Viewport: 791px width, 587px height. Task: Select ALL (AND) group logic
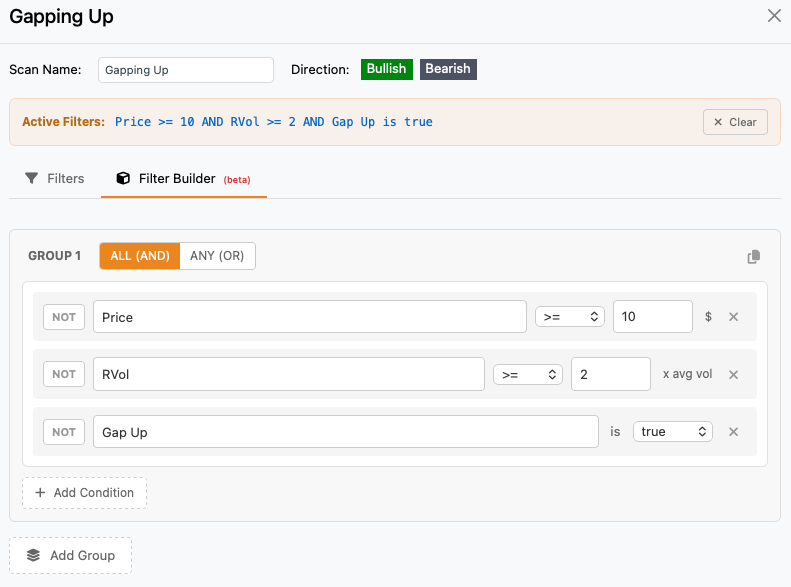click(140, 256)
